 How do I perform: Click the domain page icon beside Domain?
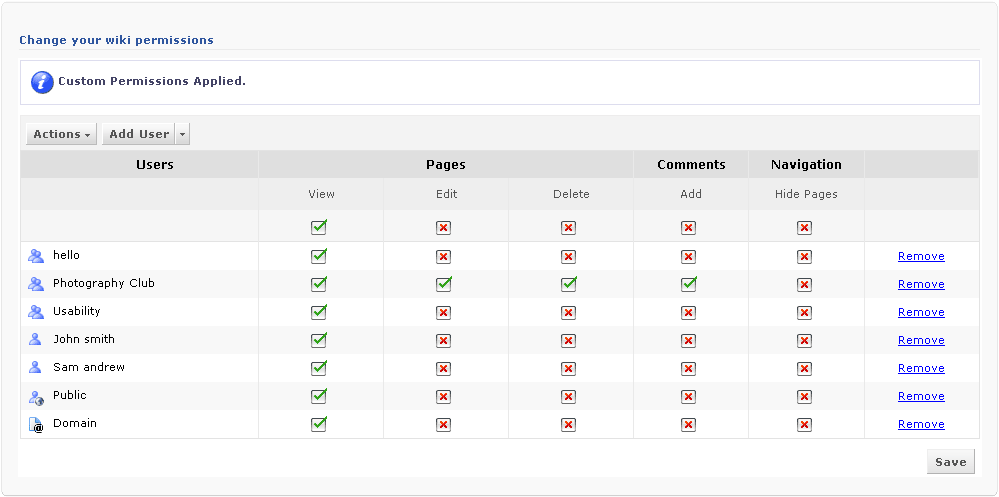[x=36, y=425]
